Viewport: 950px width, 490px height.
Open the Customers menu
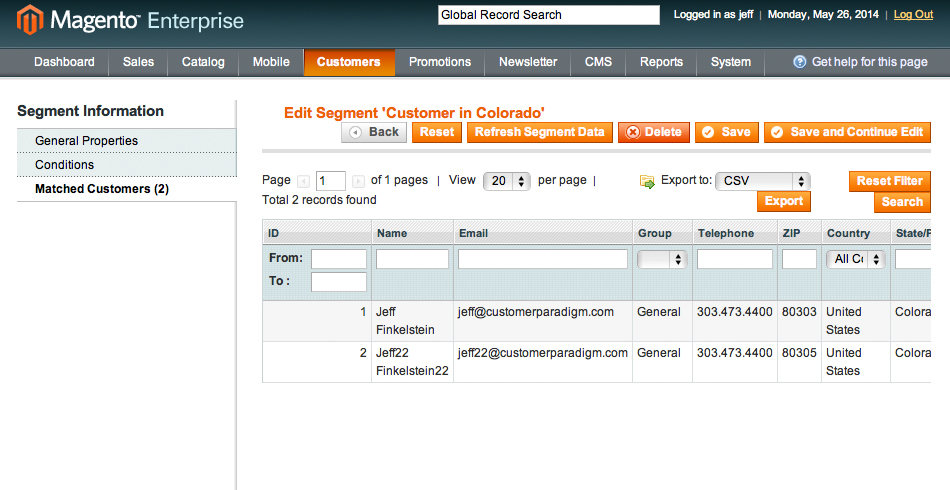pyautogui.click(x=348, y=62)
